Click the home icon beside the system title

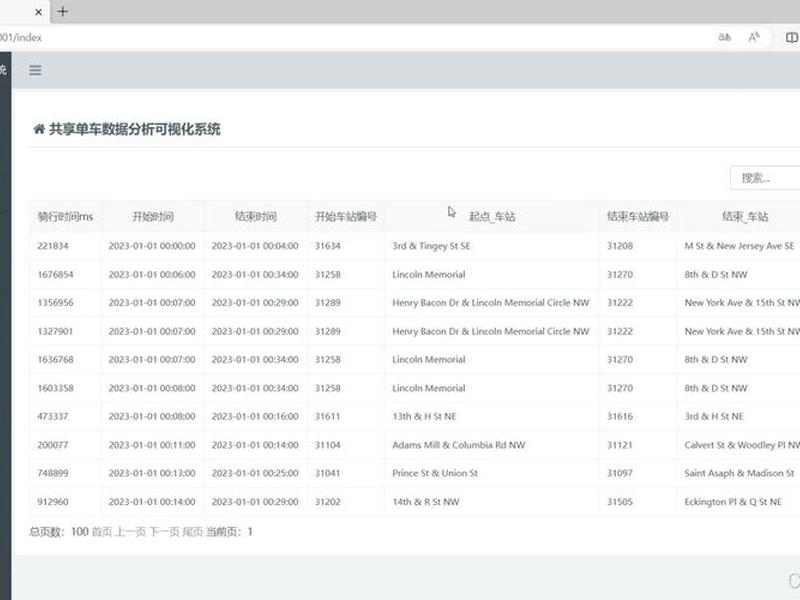click(x=39, y=129)
